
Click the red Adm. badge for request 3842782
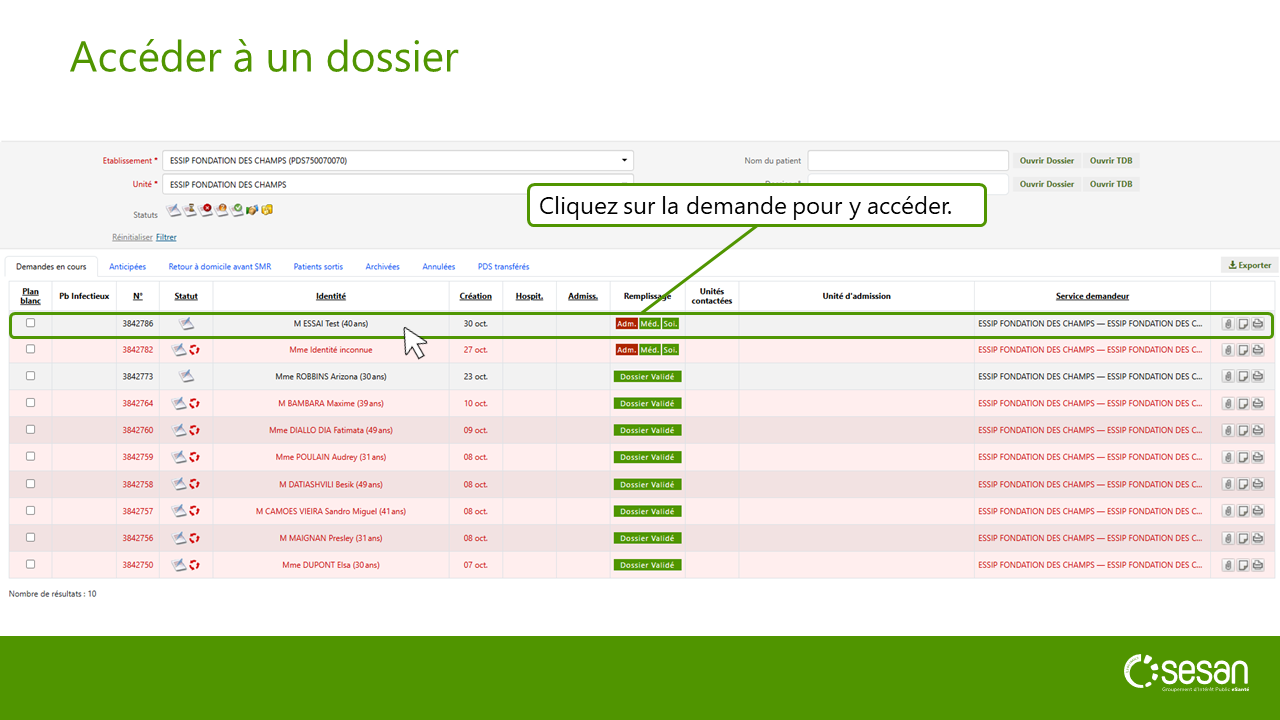click(x=626, y=350)
